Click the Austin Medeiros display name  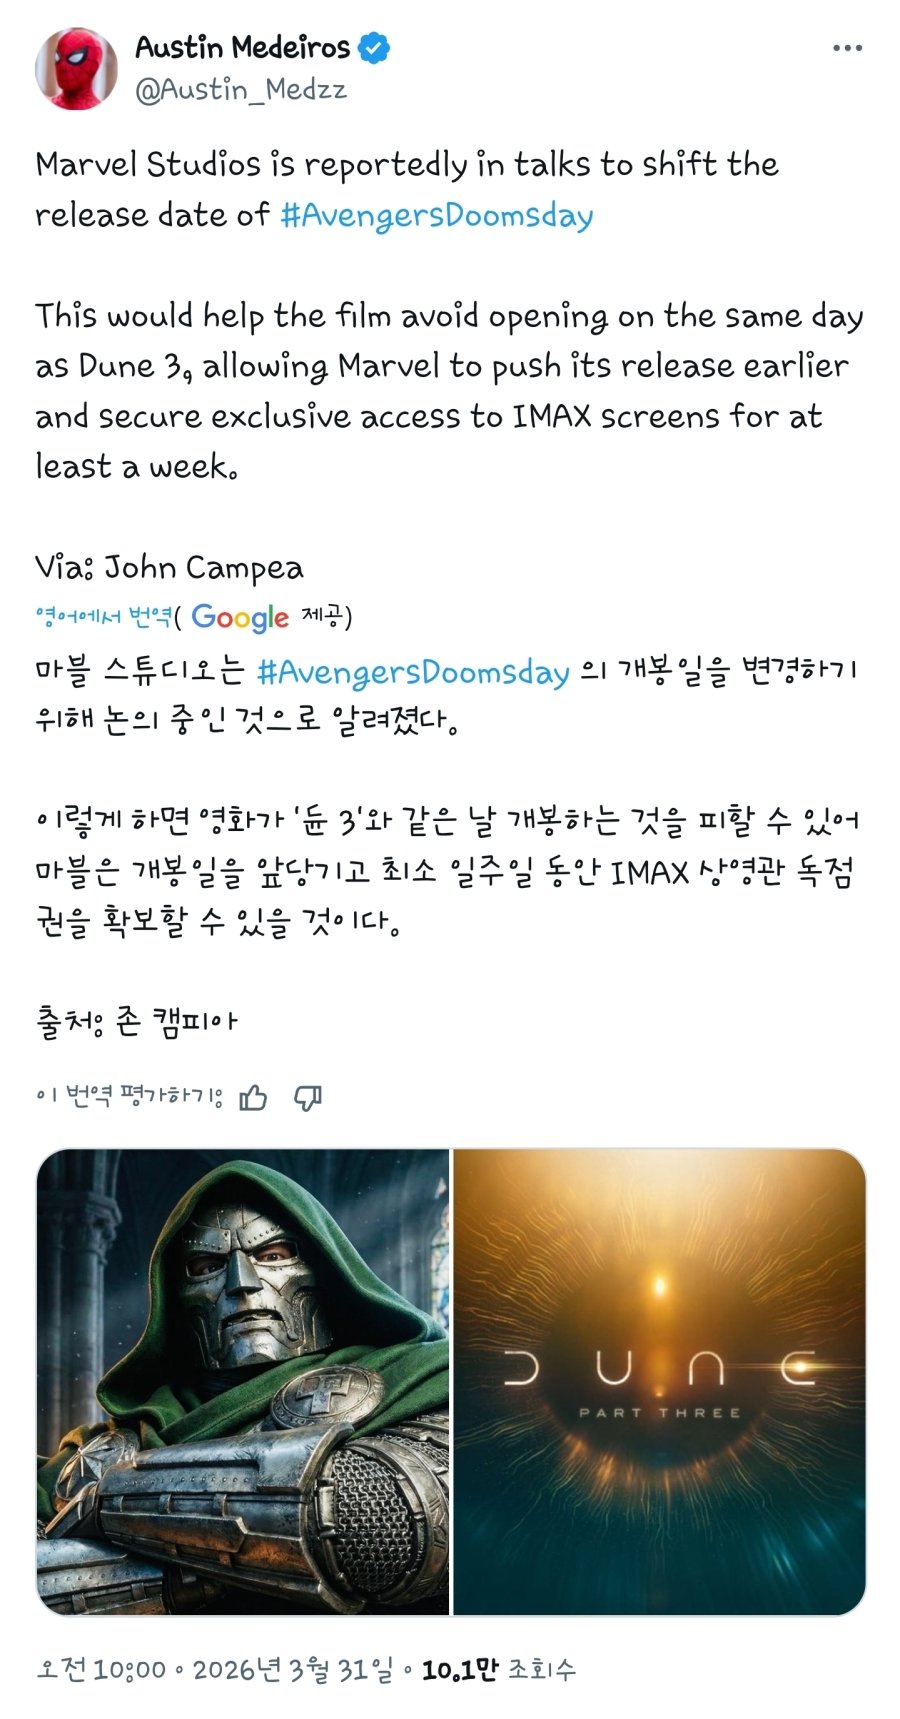click(243, 47)
